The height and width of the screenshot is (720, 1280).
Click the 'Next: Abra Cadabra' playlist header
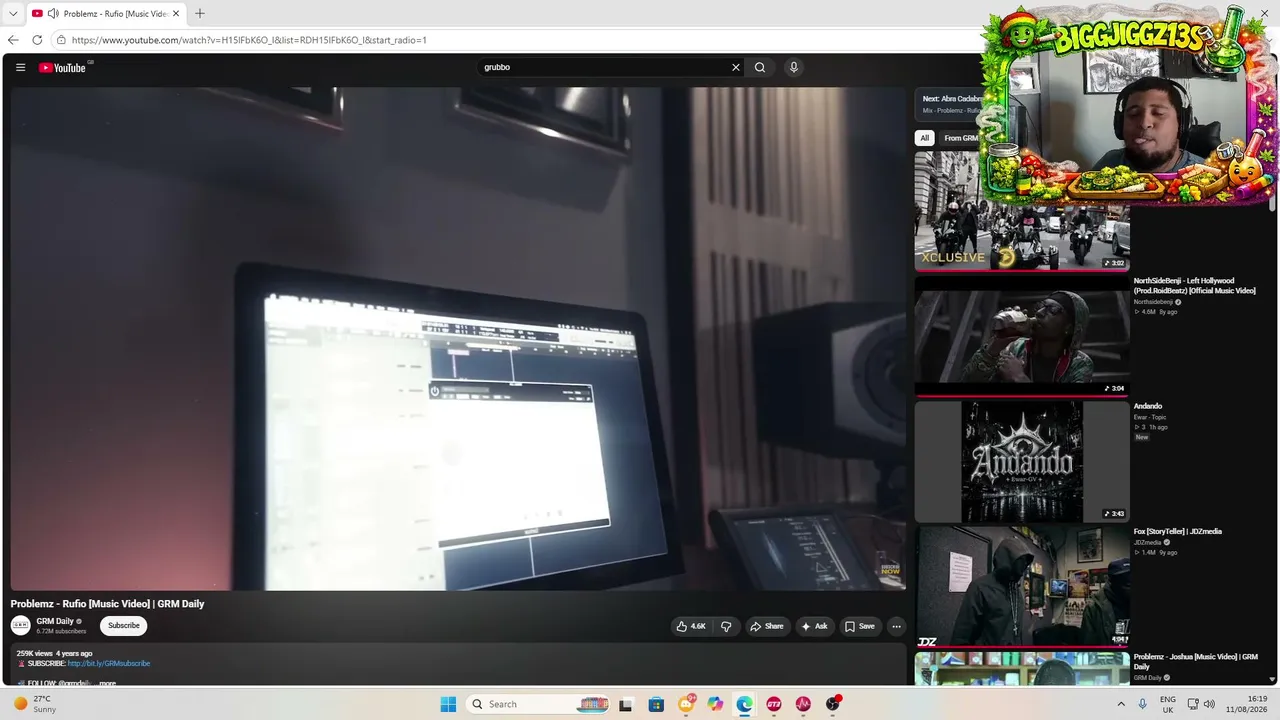pyautogui.click(x=952, y=99)
